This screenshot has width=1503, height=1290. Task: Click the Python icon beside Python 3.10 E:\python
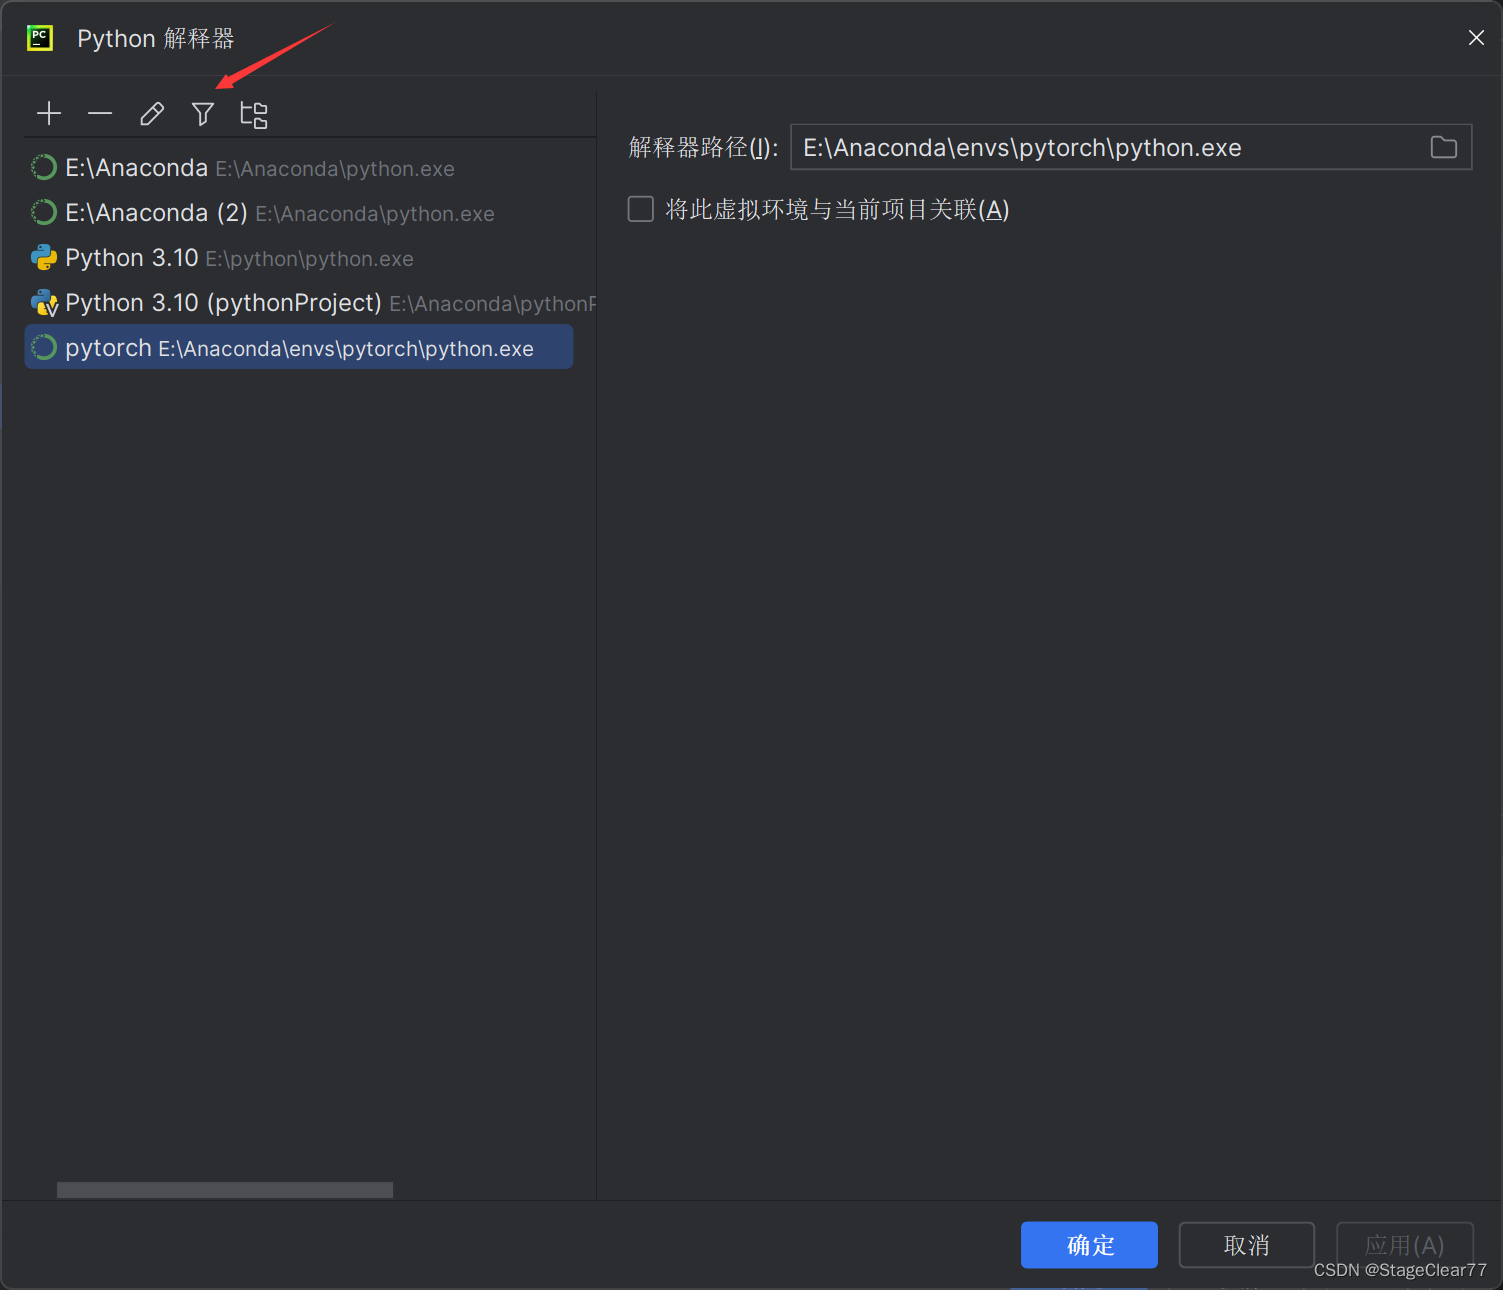pos(44,258)
